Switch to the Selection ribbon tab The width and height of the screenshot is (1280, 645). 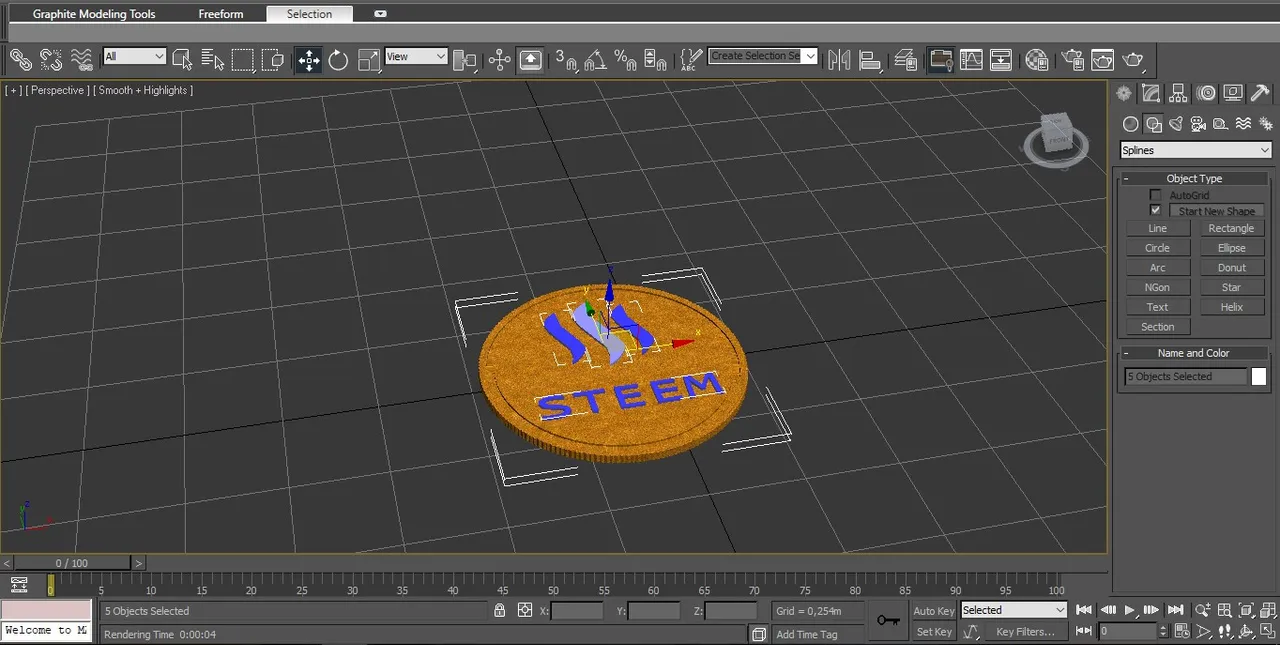pos(309,14)
